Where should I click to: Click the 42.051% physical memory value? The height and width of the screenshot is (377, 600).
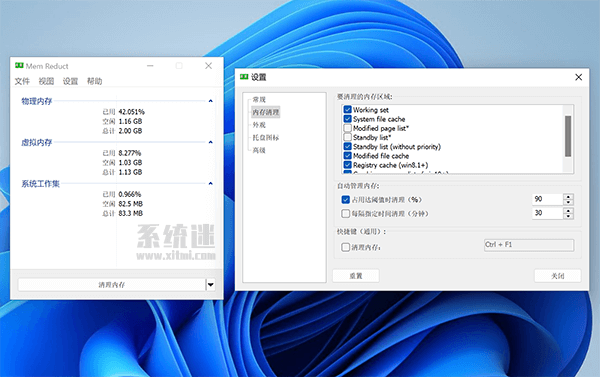click(x=132, y=112)
